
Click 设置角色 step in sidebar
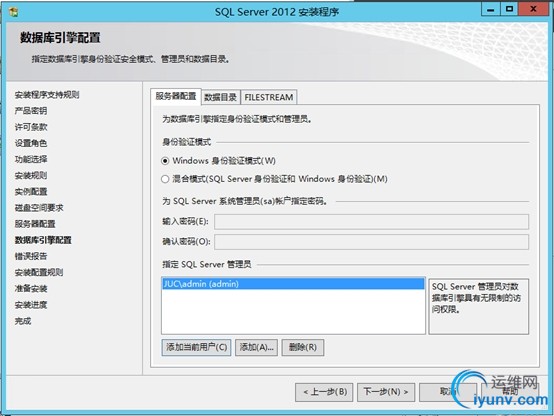(x=31, y=143)
